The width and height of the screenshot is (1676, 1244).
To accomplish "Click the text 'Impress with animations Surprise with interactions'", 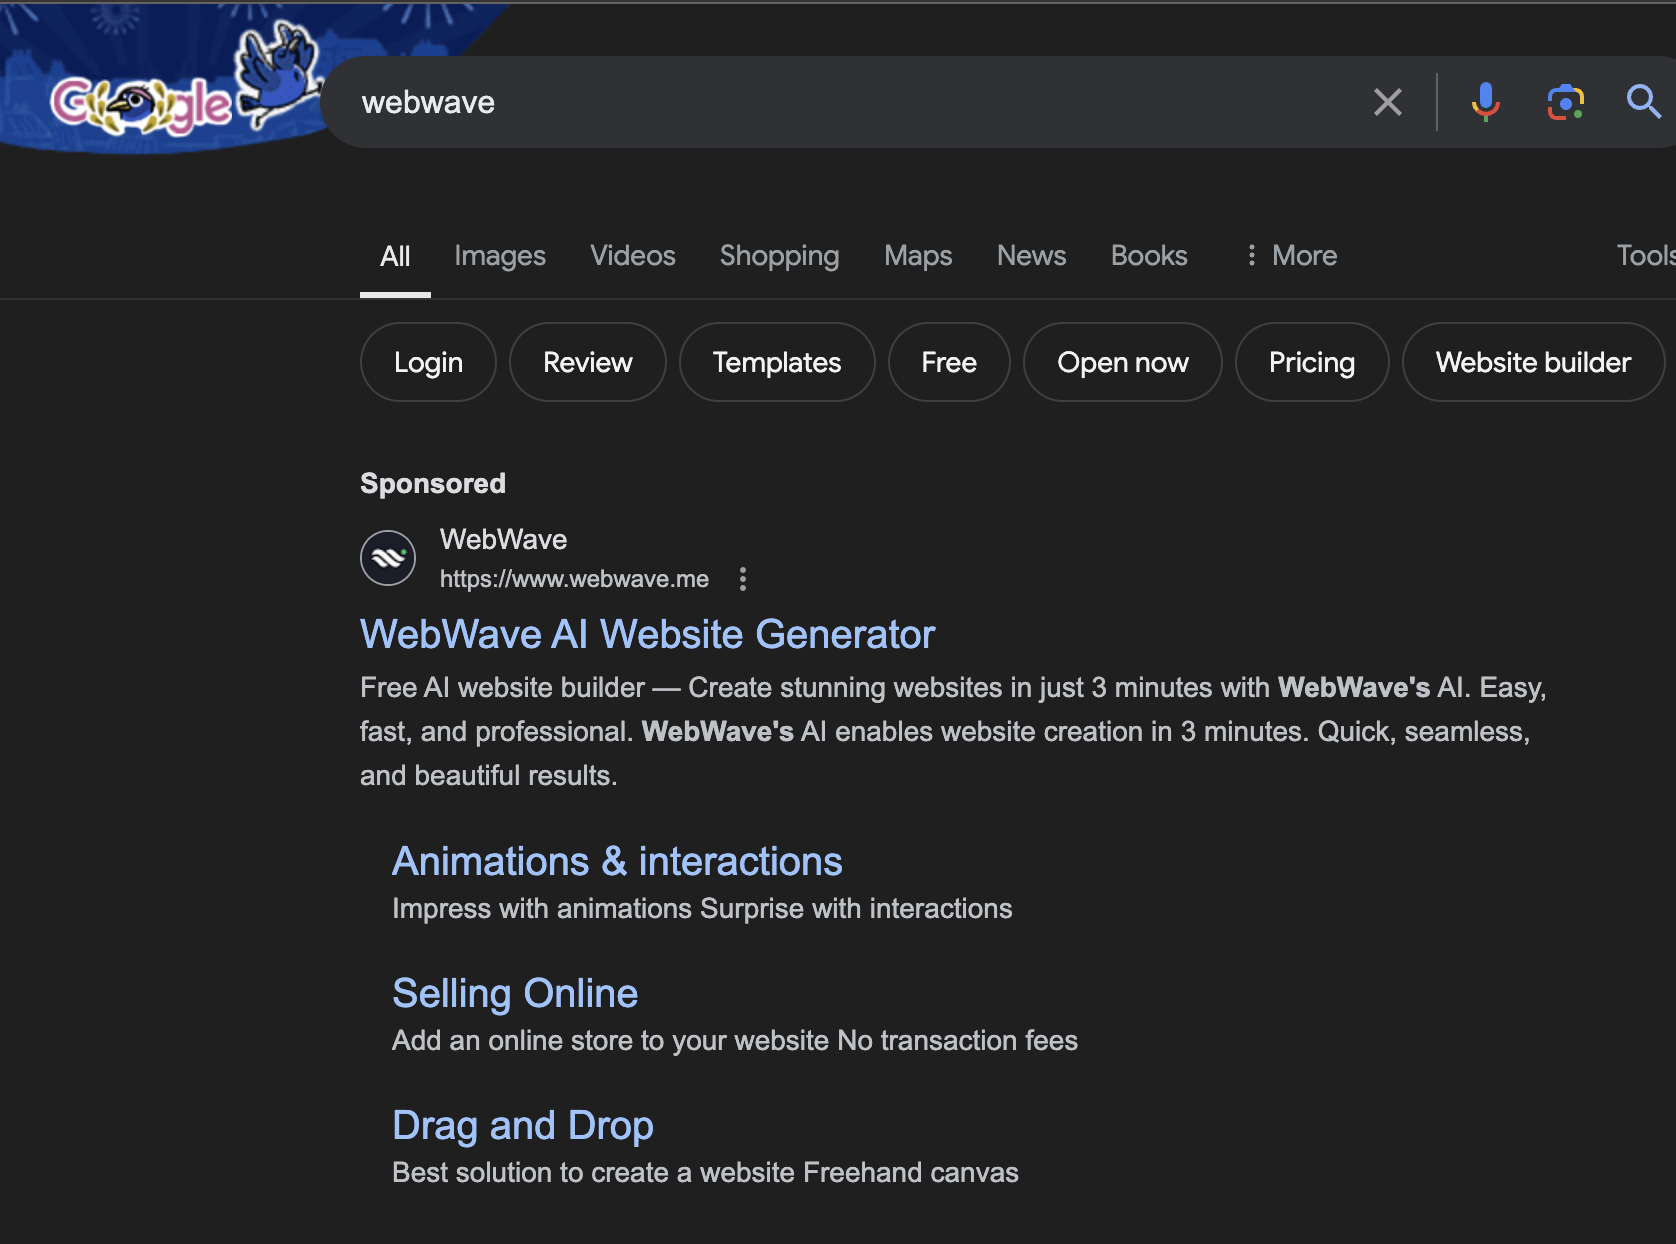I will tap(702, 909).
